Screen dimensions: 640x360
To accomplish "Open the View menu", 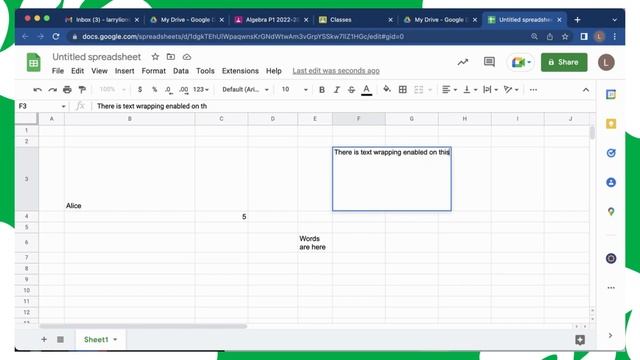I will (x=99, y=71).
